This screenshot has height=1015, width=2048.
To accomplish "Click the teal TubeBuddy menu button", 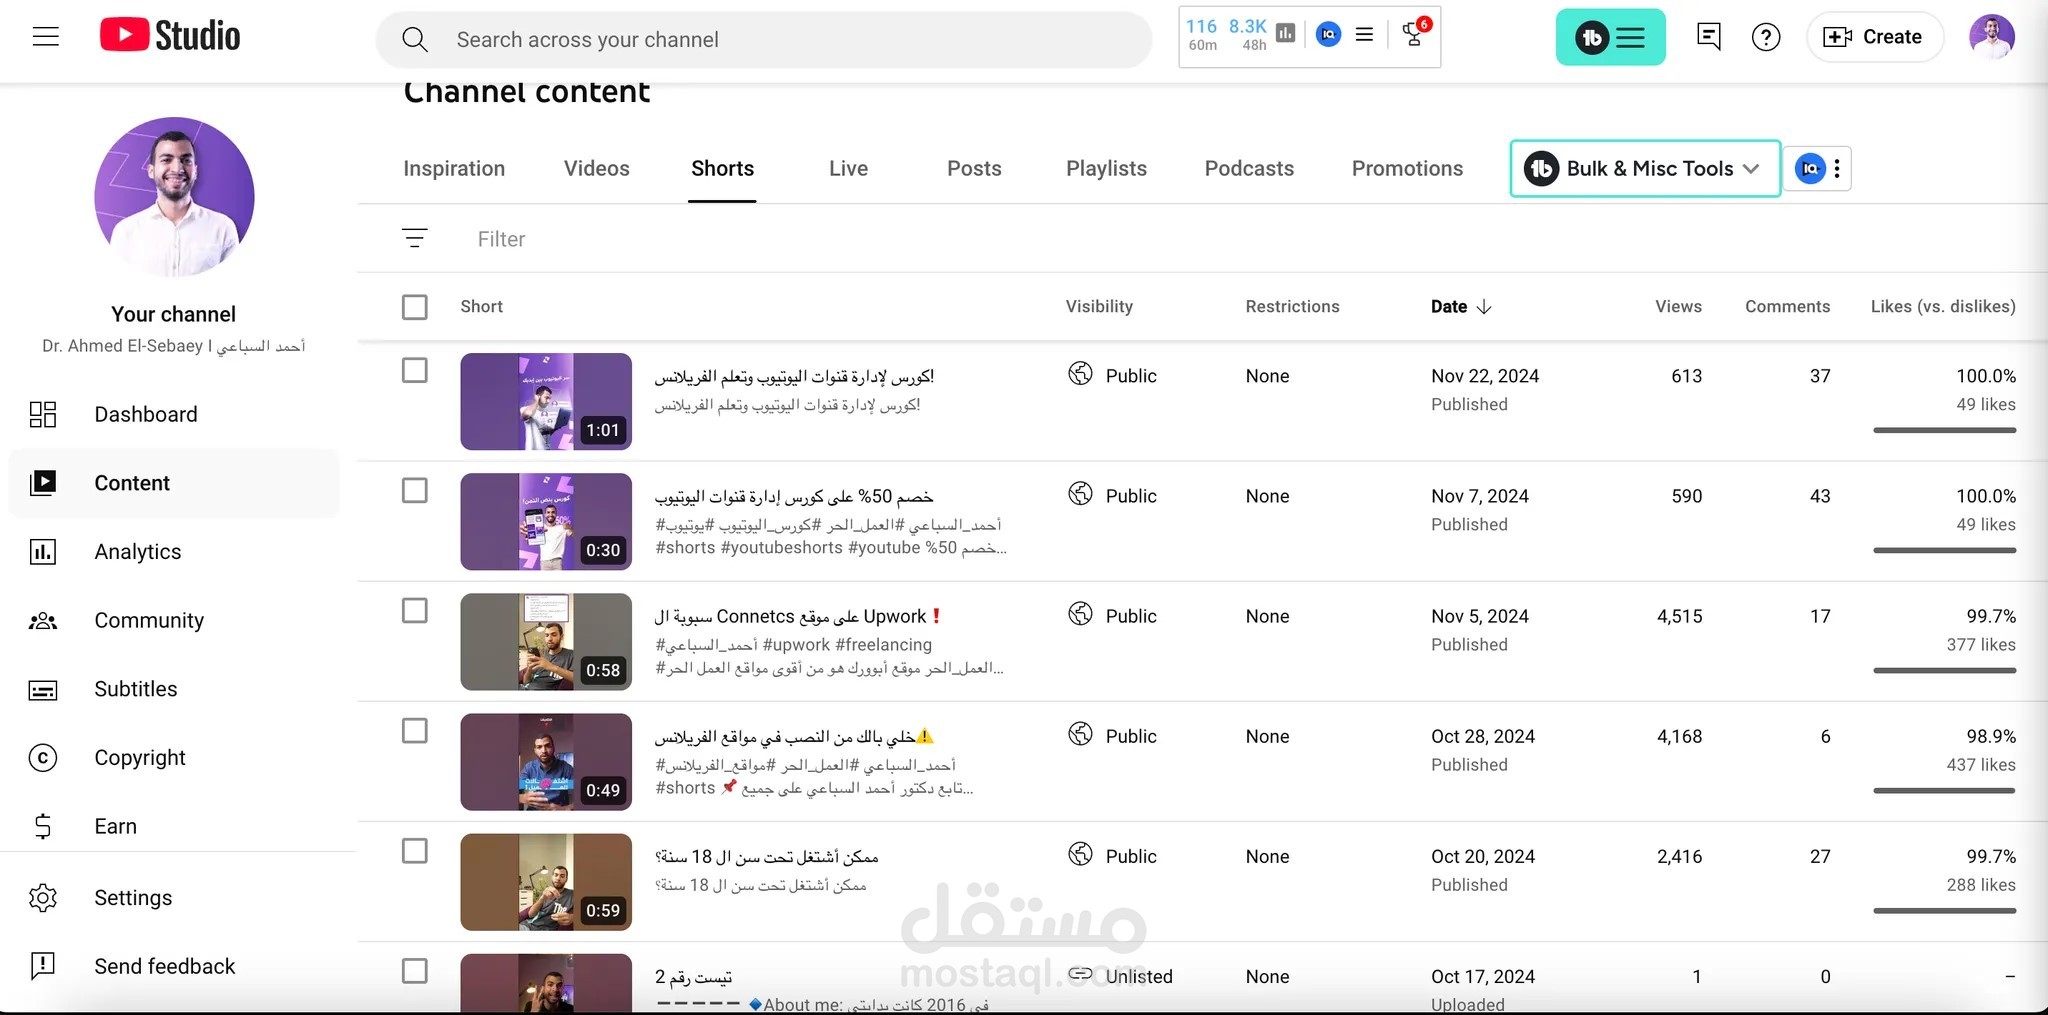I will click(x=1610, y=37).
